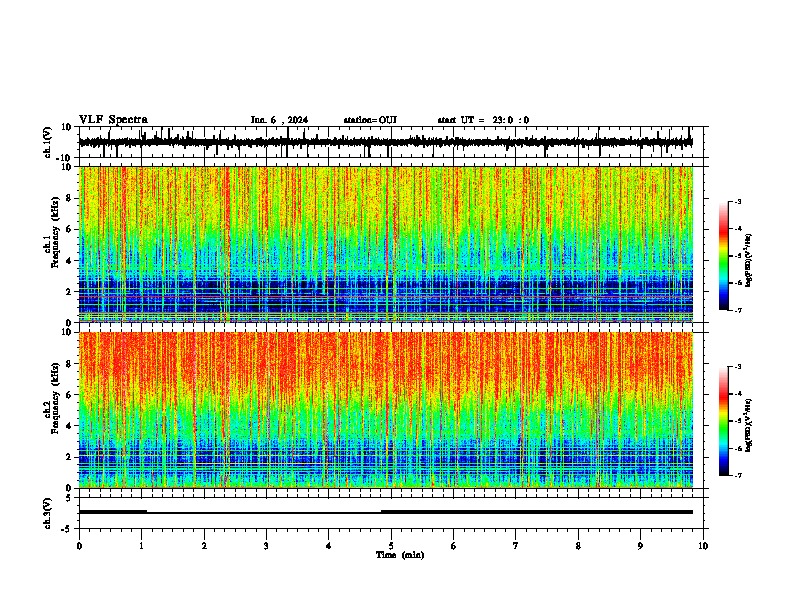Click the "Time (min)" axis title
792x612 pixels.
coord(400,555)
